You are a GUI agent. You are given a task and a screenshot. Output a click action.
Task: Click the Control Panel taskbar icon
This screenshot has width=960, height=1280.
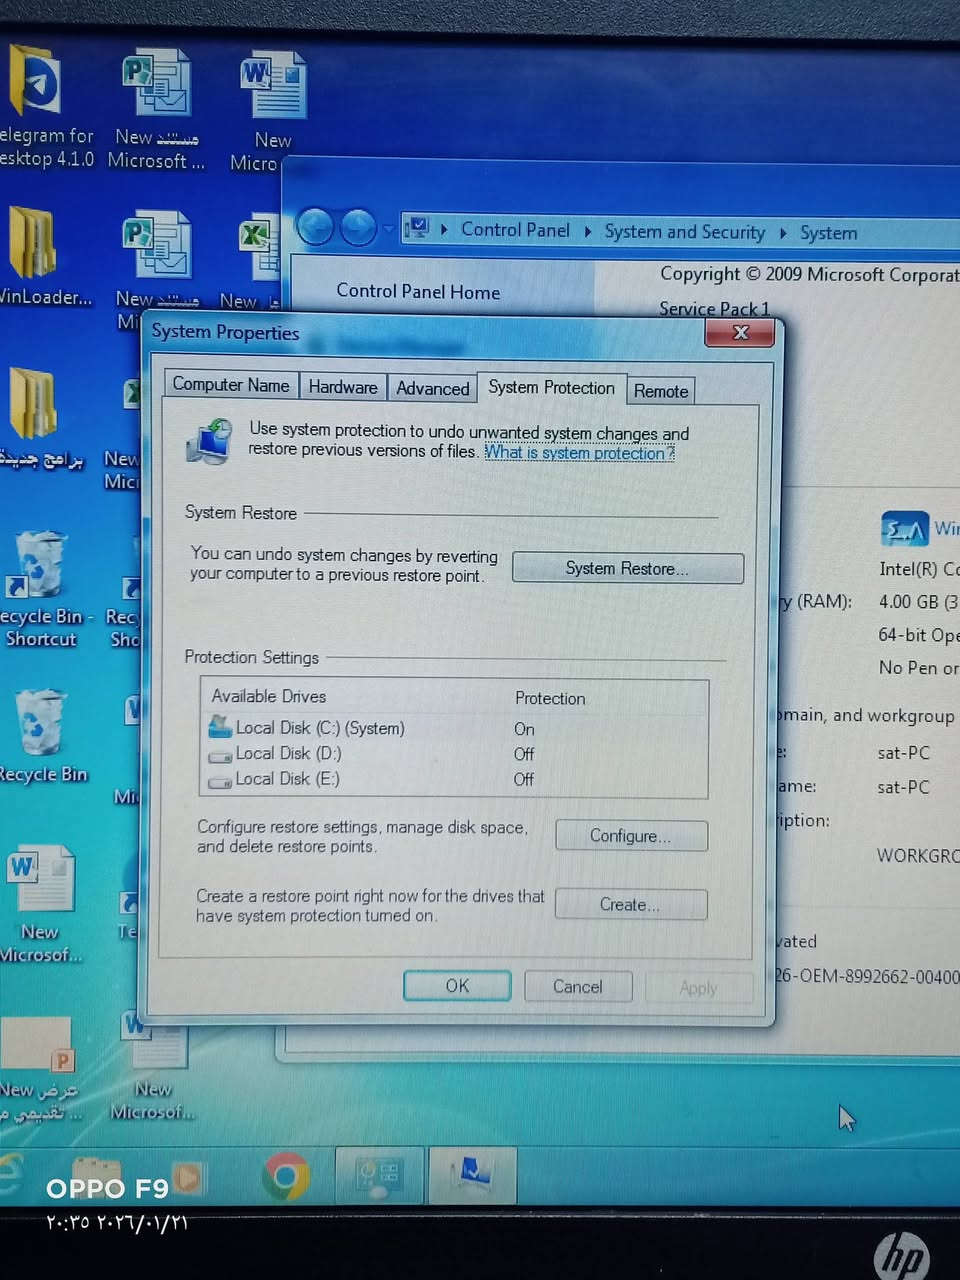point(379,1176)
